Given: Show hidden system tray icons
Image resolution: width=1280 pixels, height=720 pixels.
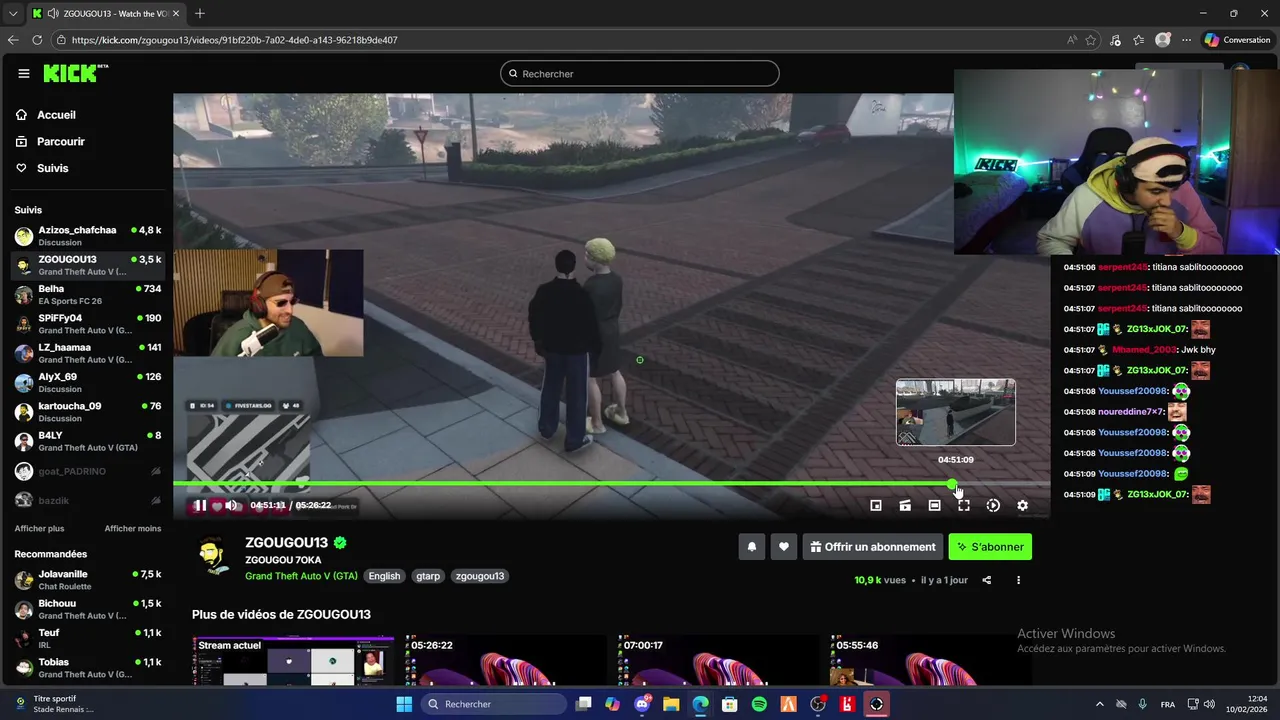Looking at the screenshot, I should click(x=1099, y=704).
